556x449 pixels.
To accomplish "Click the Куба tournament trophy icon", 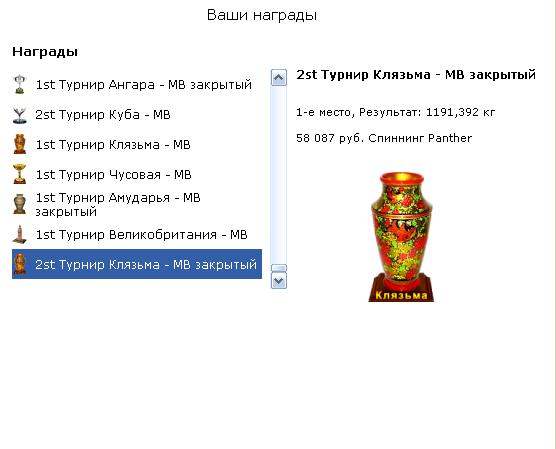I will (x=20, y=115).
